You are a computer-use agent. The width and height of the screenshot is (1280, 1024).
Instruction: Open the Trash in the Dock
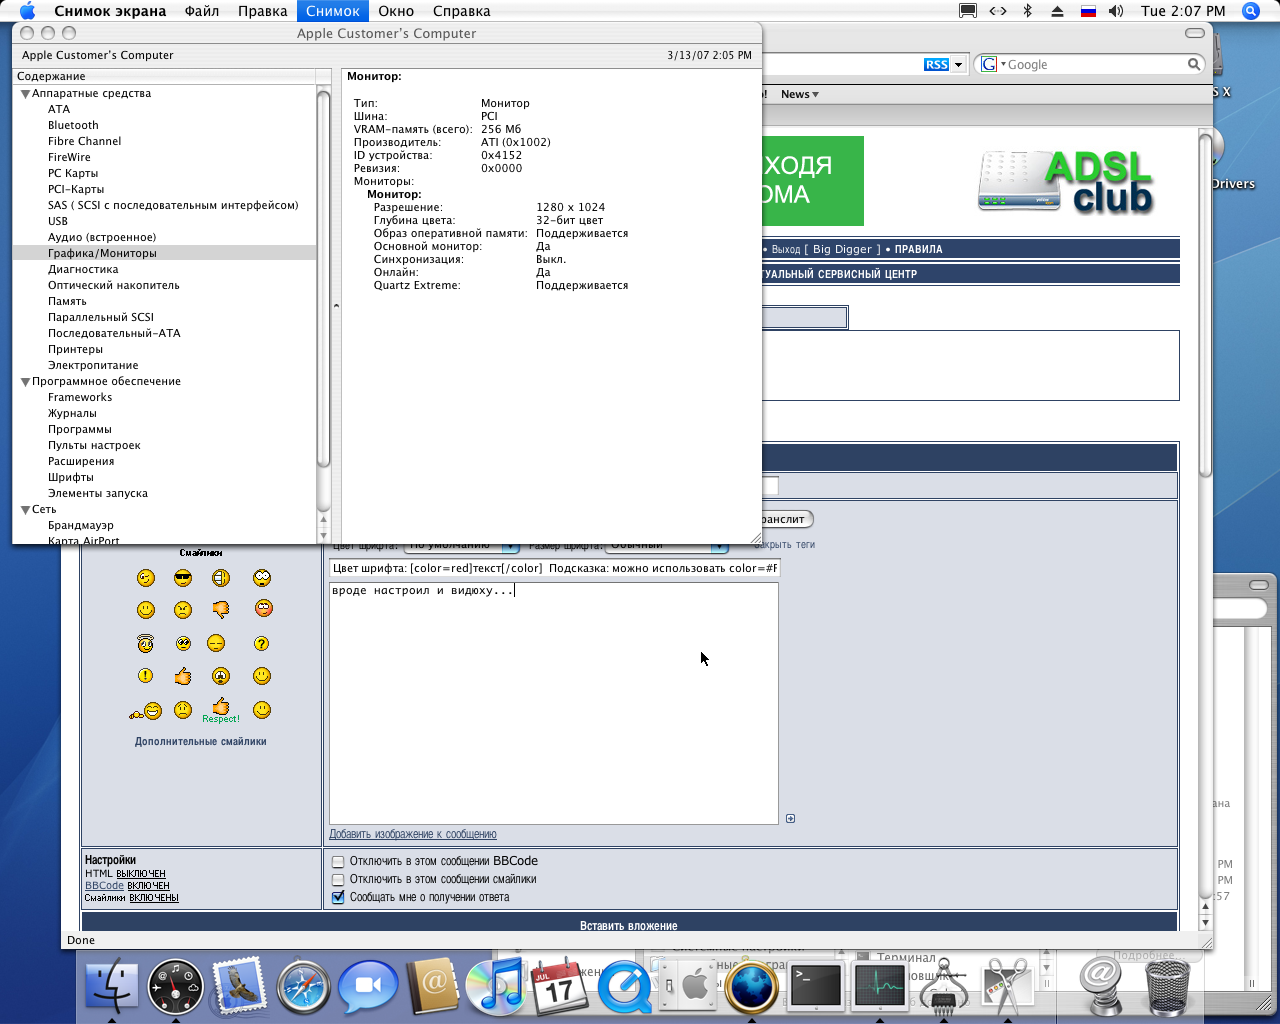point(1165,986)
